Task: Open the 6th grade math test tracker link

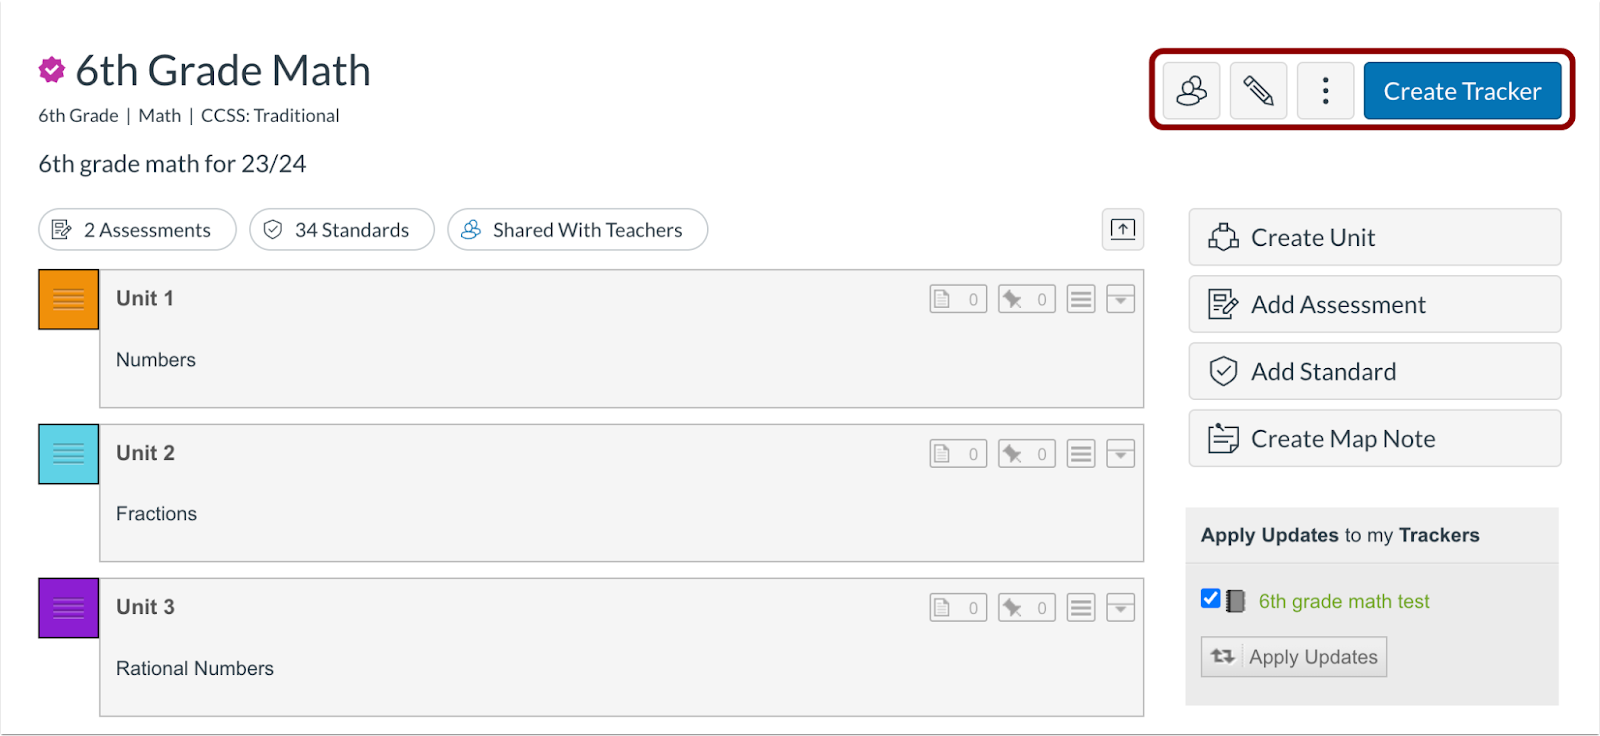Action: pyautogui.click(x=1343, y=601)
